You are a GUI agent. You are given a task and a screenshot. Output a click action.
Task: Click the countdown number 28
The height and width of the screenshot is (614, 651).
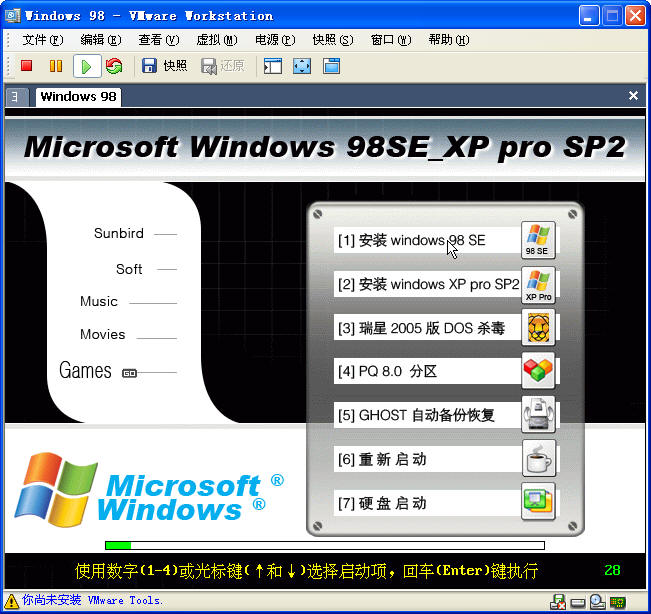612,570
